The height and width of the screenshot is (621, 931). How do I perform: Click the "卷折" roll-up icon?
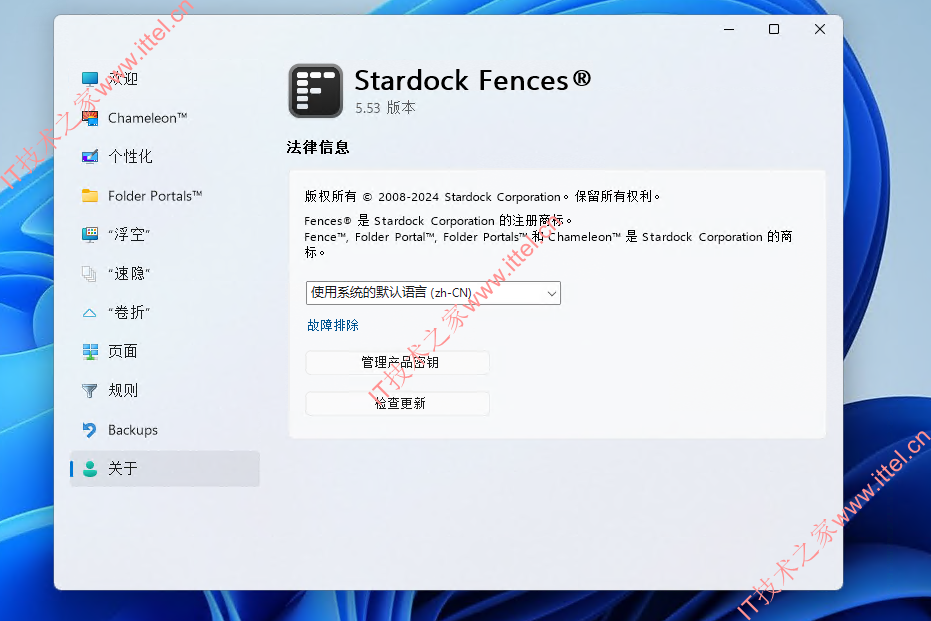pos(89,313)
